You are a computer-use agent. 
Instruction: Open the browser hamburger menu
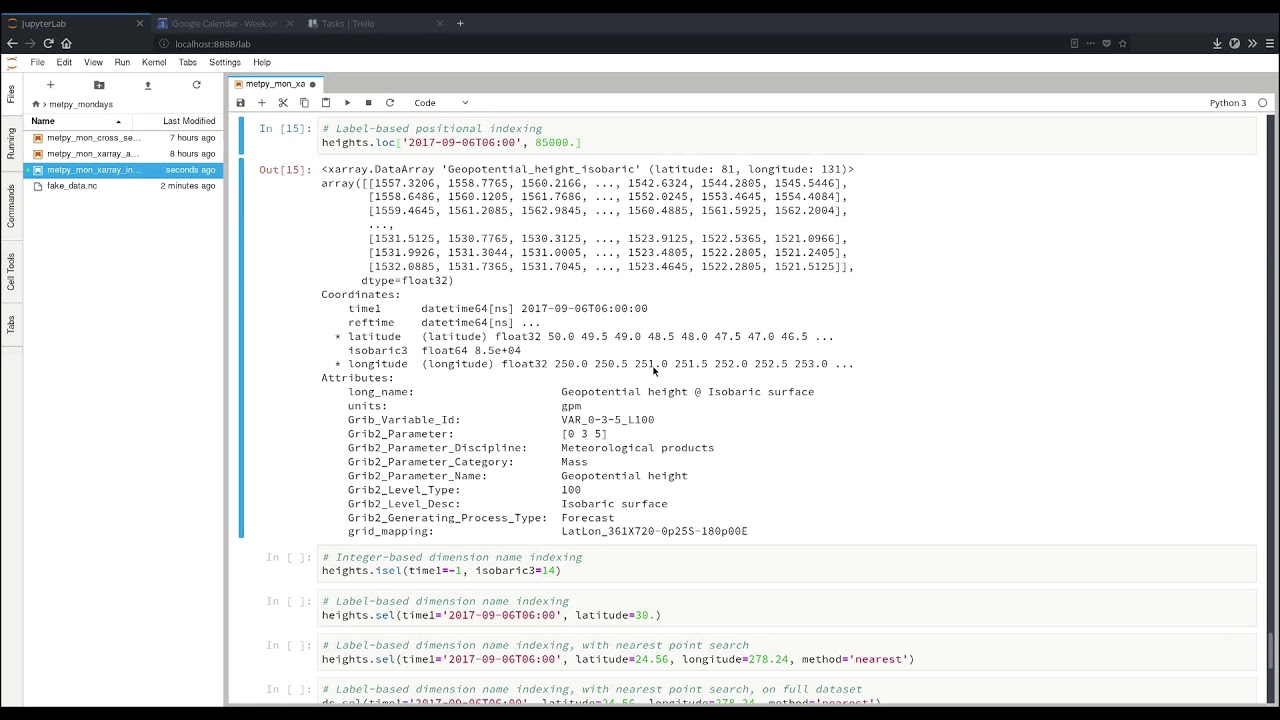click(1270, 43)
